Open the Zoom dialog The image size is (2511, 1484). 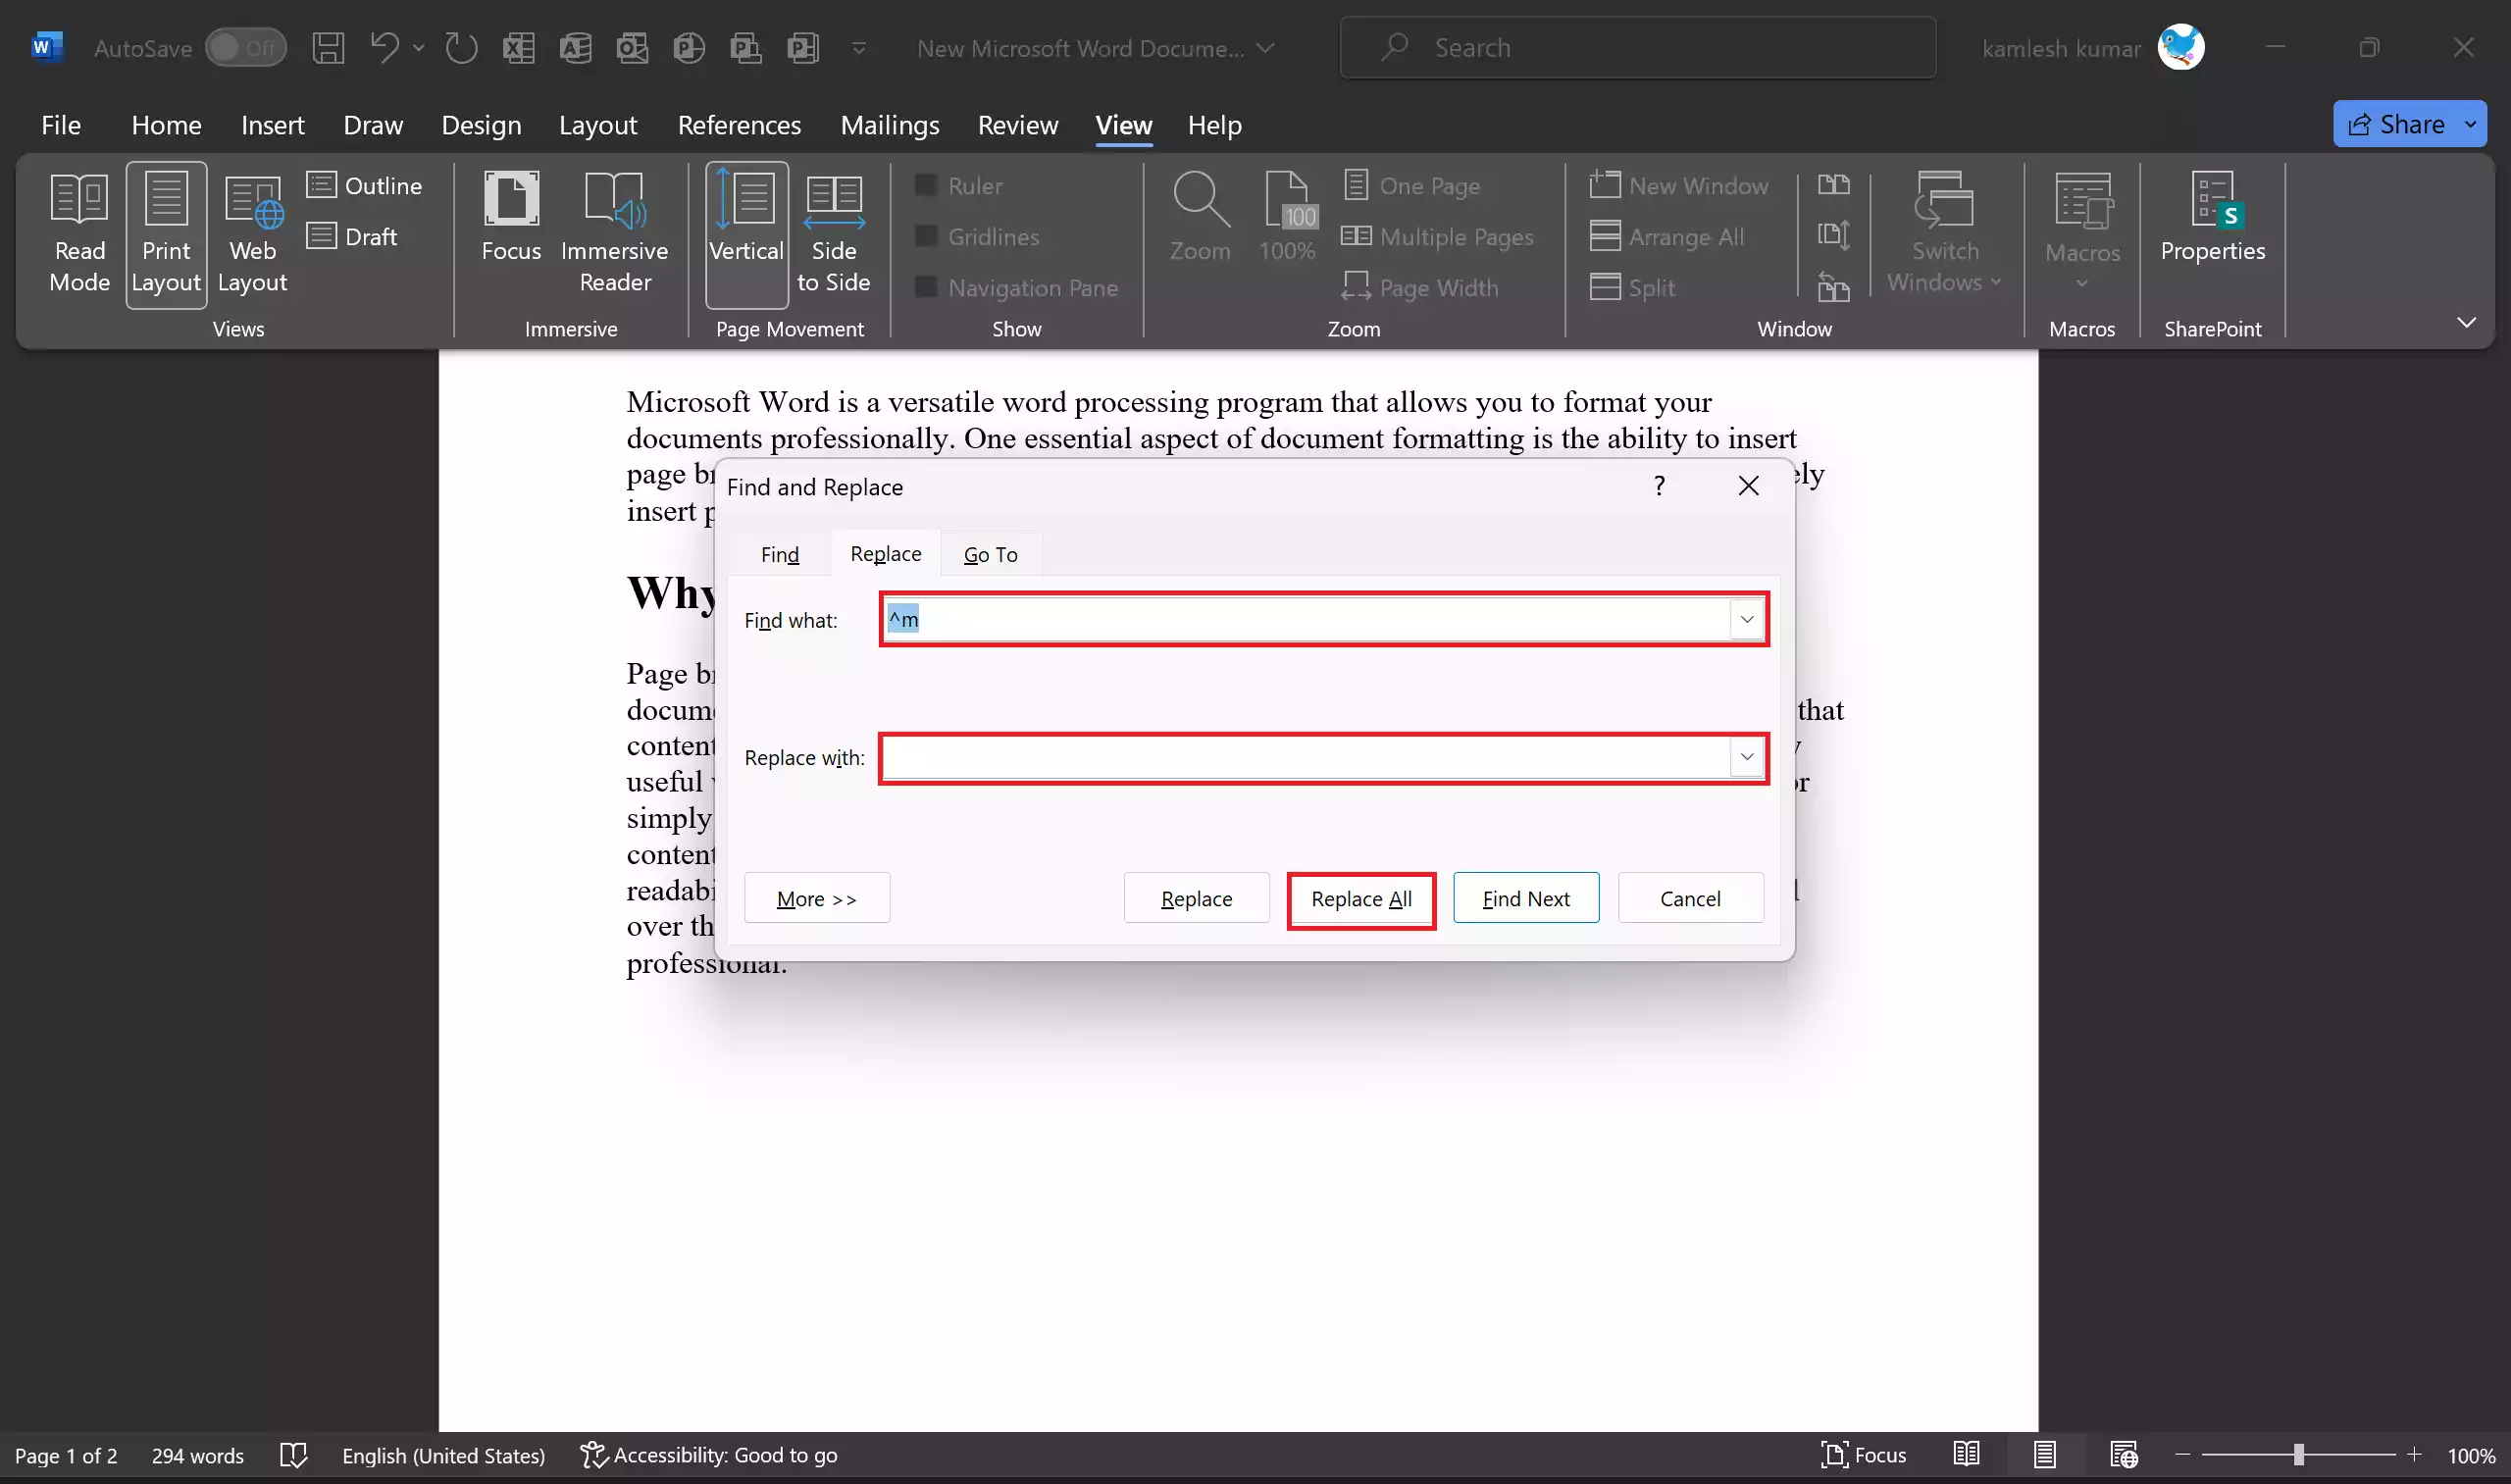(x=1199, y=215)
